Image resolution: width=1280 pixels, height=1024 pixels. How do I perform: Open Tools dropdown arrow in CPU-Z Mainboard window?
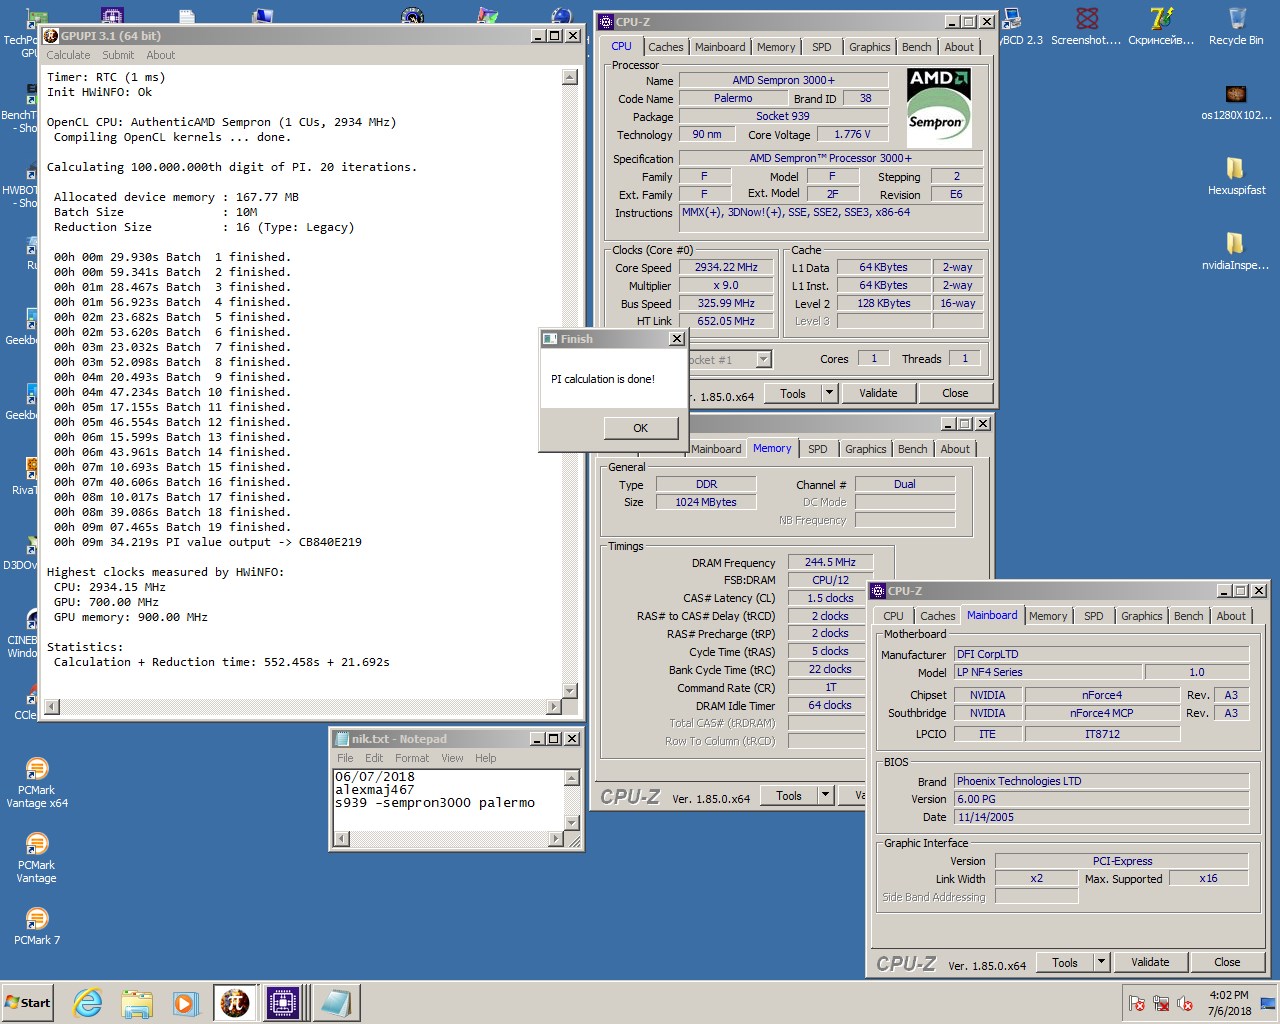coord(1101,962)
